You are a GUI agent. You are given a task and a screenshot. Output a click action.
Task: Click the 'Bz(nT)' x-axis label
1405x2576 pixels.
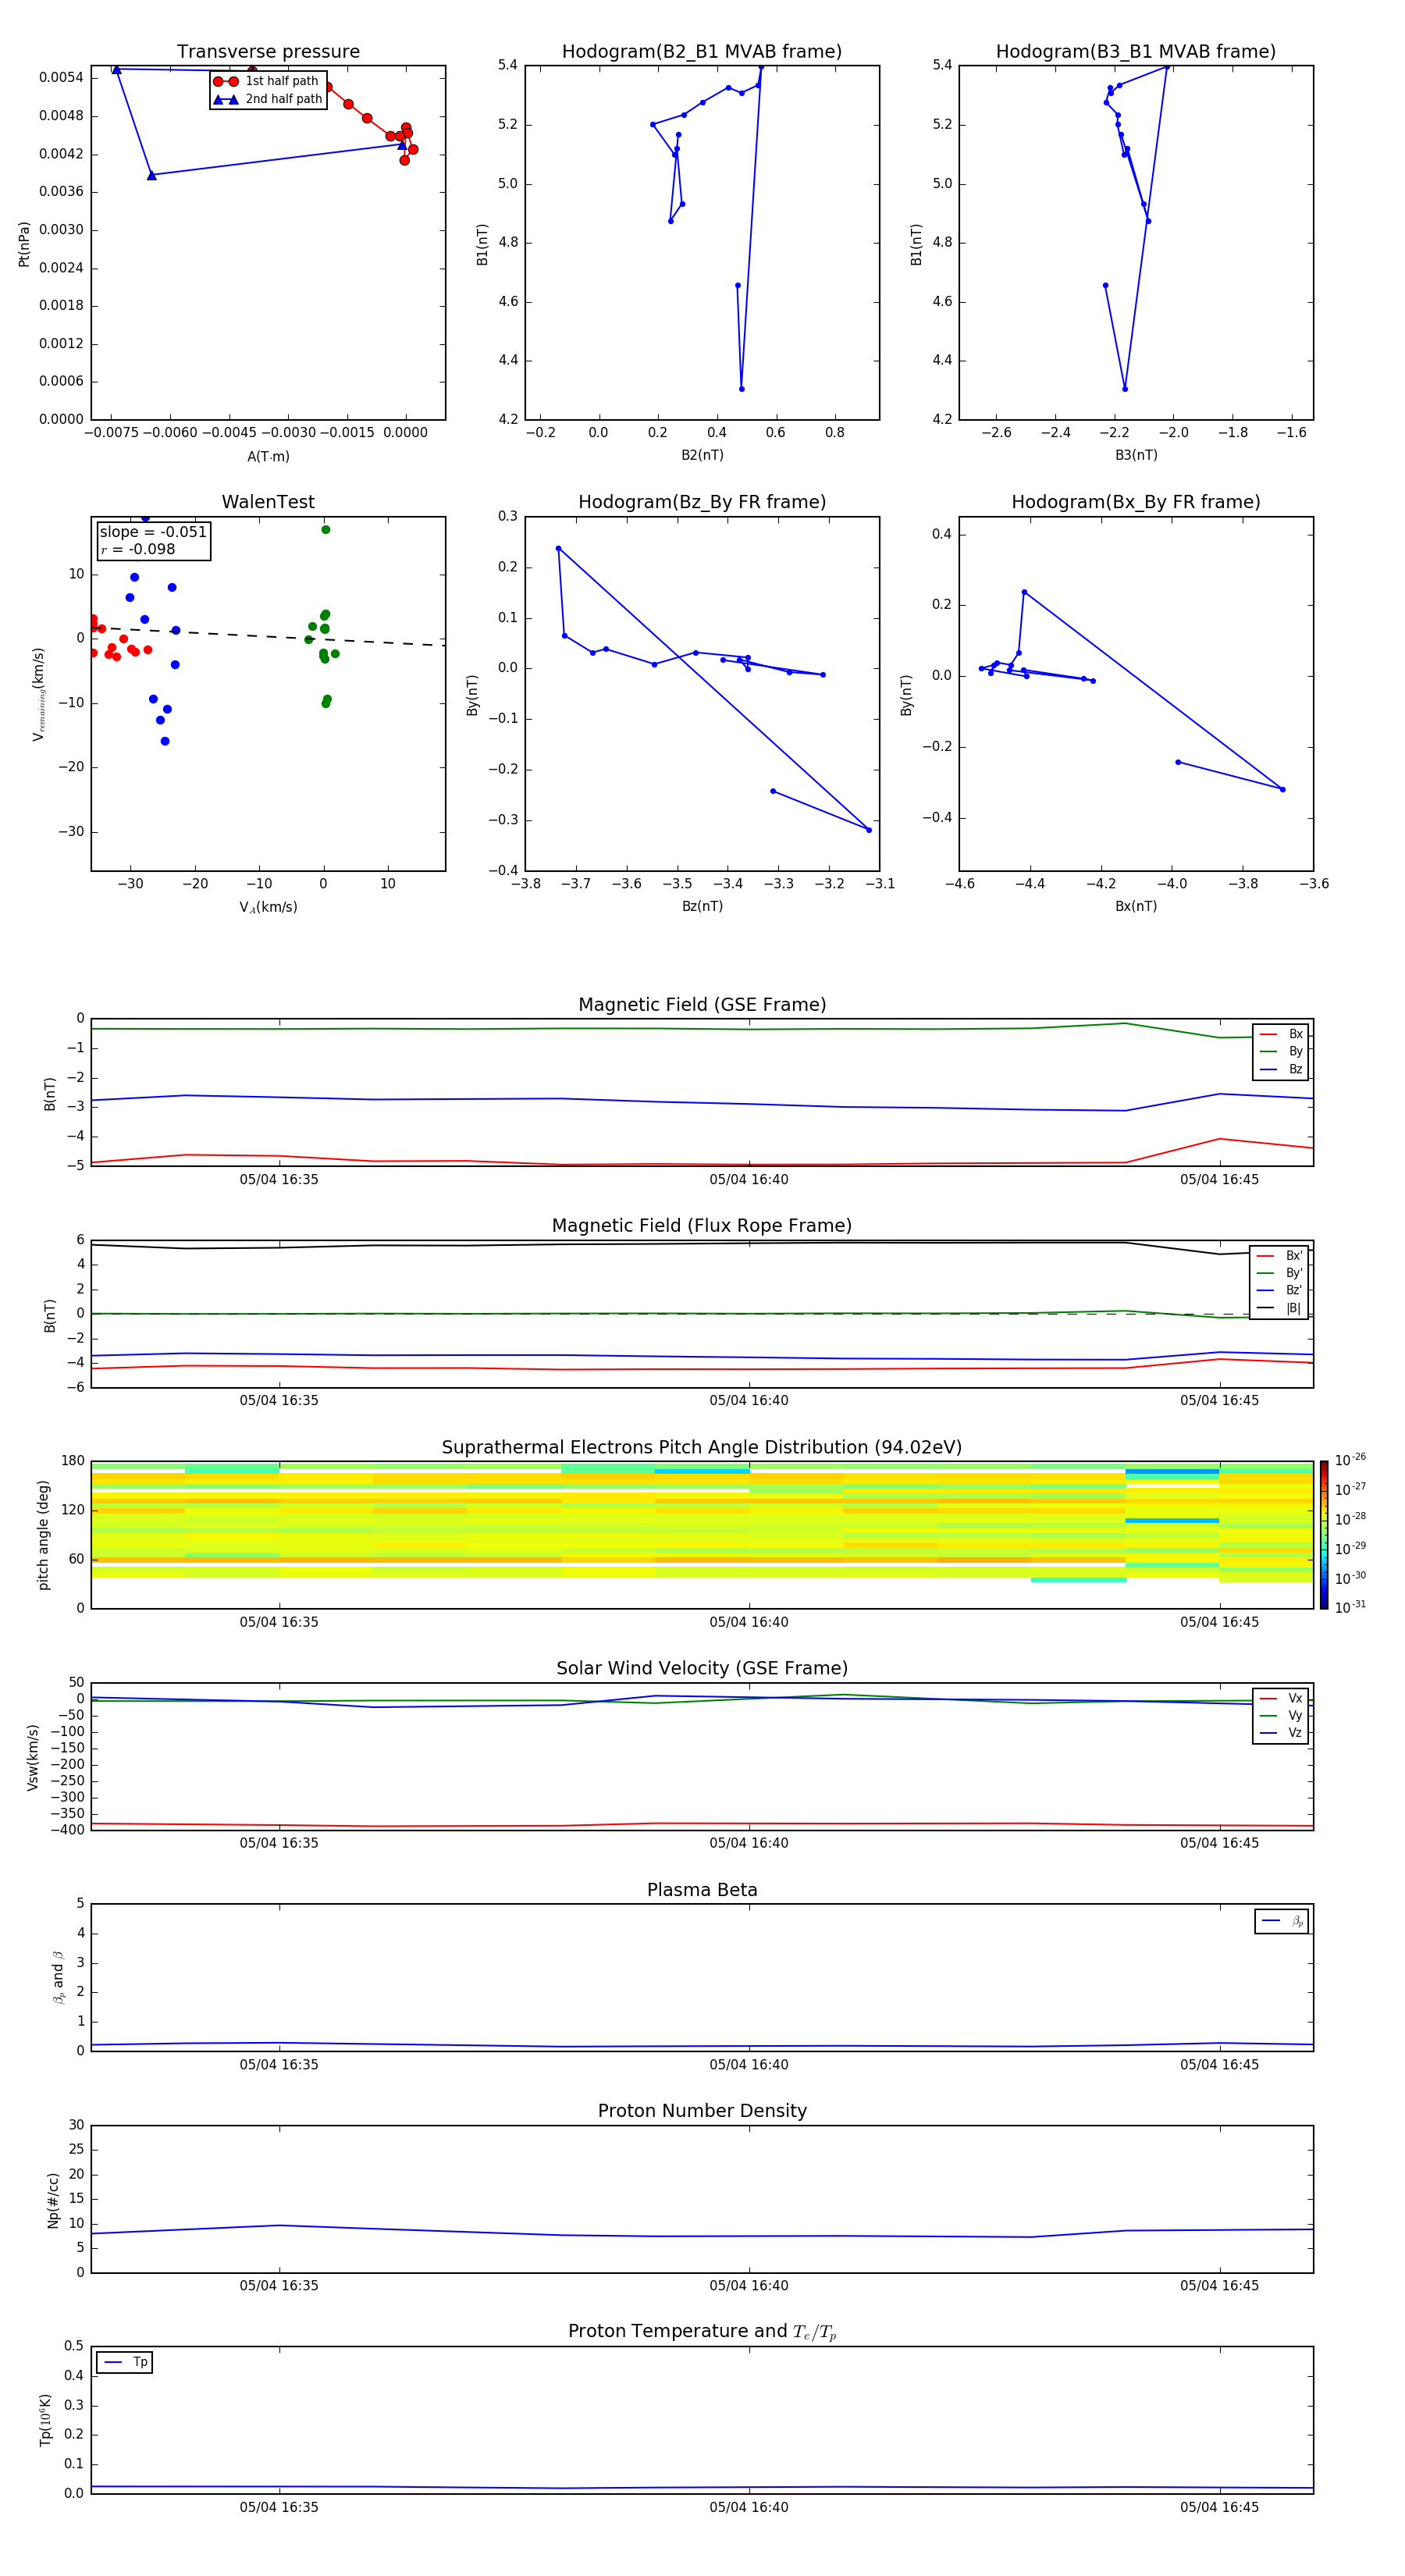click(702, 906)
